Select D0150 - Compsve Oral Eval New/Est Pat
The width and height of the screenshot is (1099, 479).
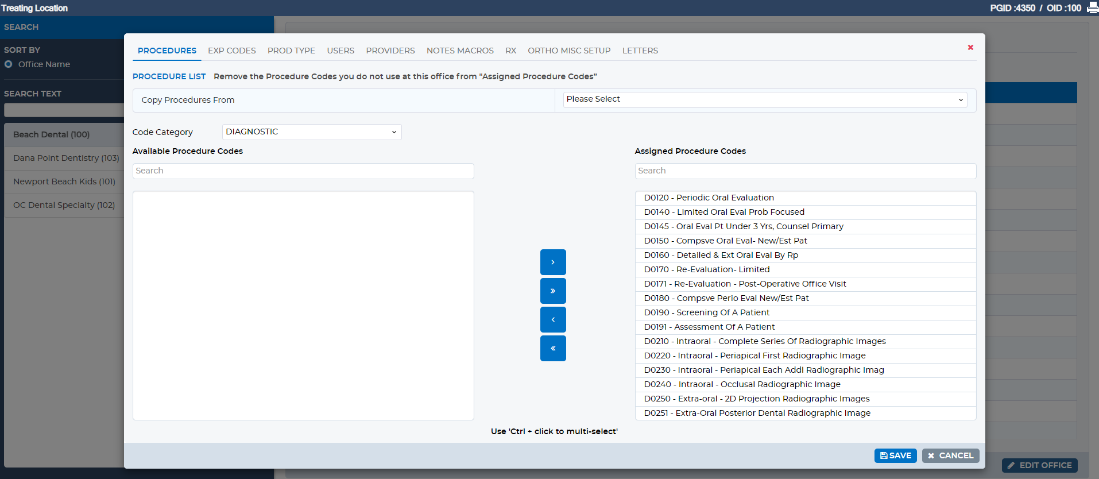pyautogui.click(x=805, y=241)
